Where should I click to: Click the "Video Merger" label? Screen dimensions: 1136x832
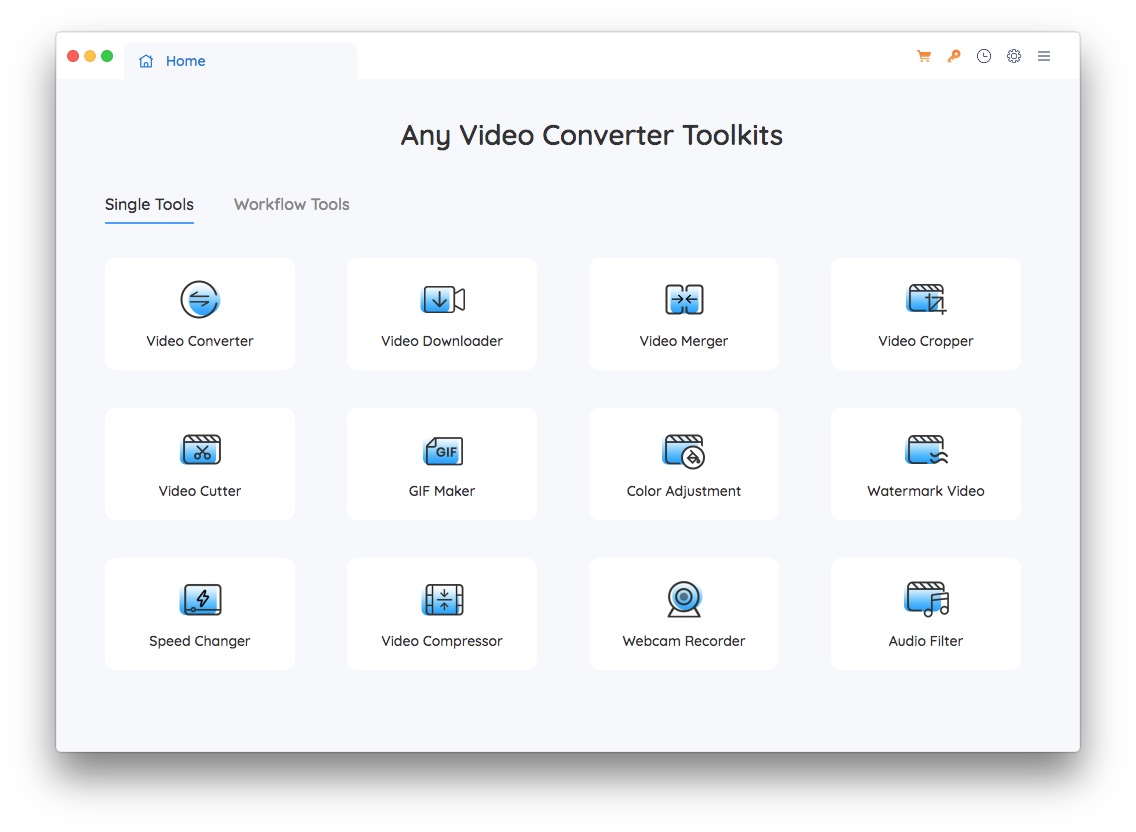(684, 341)
